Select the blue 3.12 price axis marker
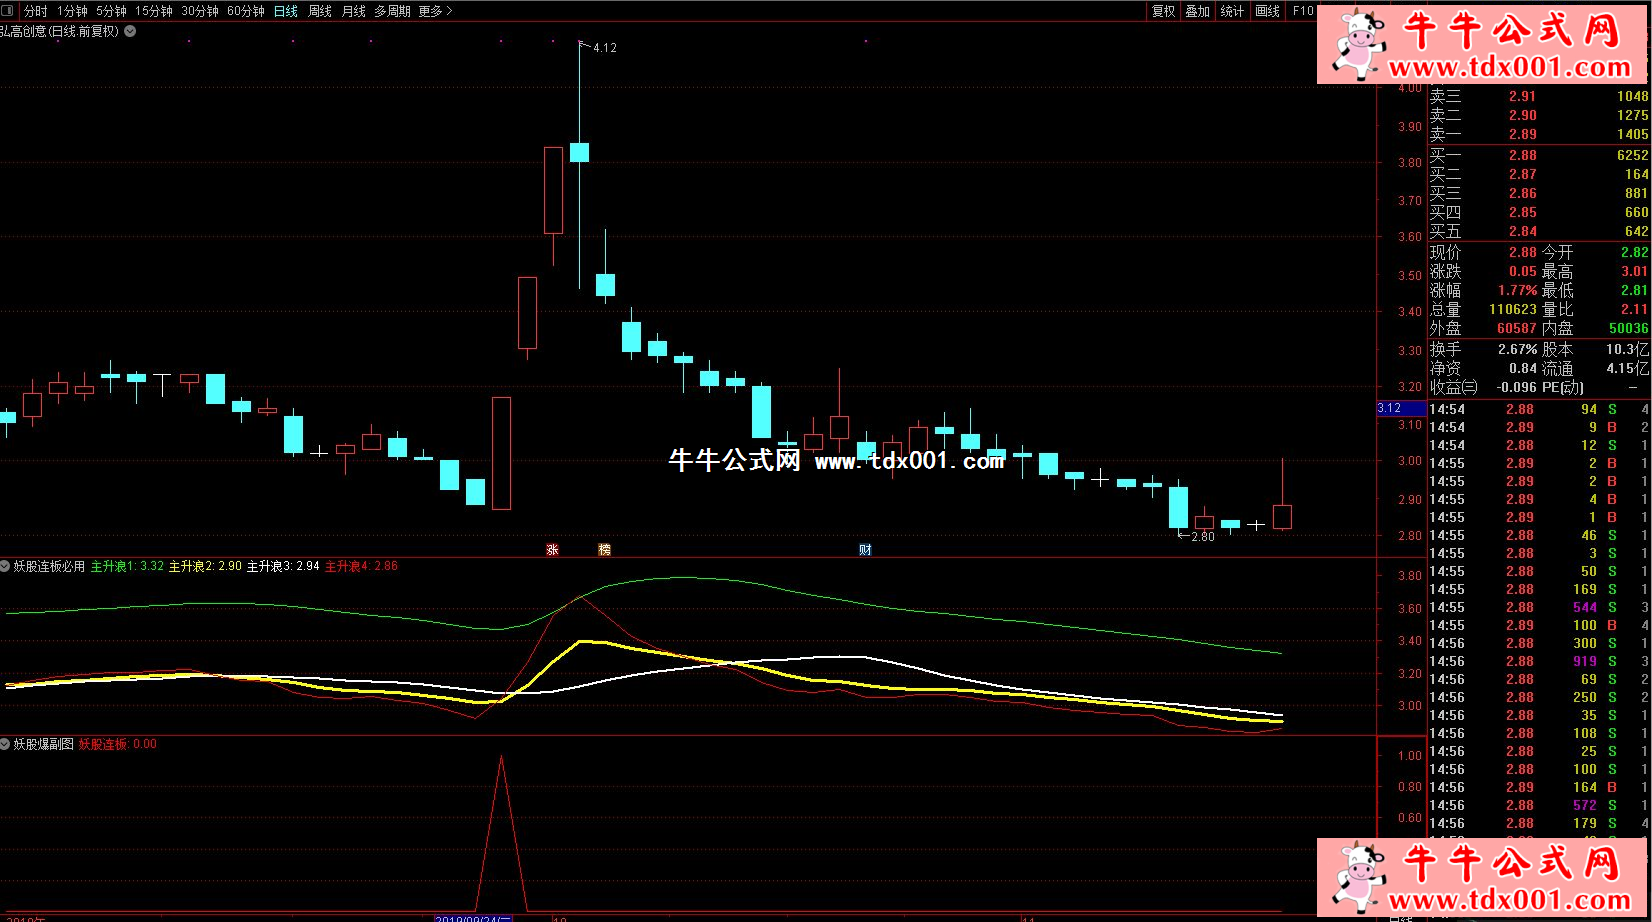The height and width of the screenshot is (922, 1652). [1401, 408]
